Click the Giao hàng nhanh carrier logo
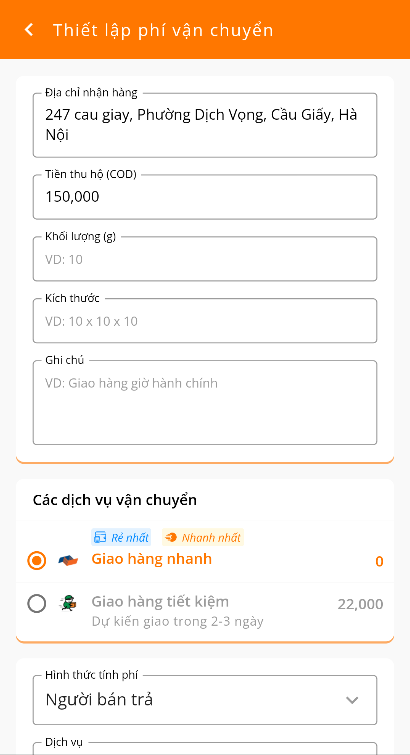The width and height of the screenshot is (410, 755). (68, 560)
